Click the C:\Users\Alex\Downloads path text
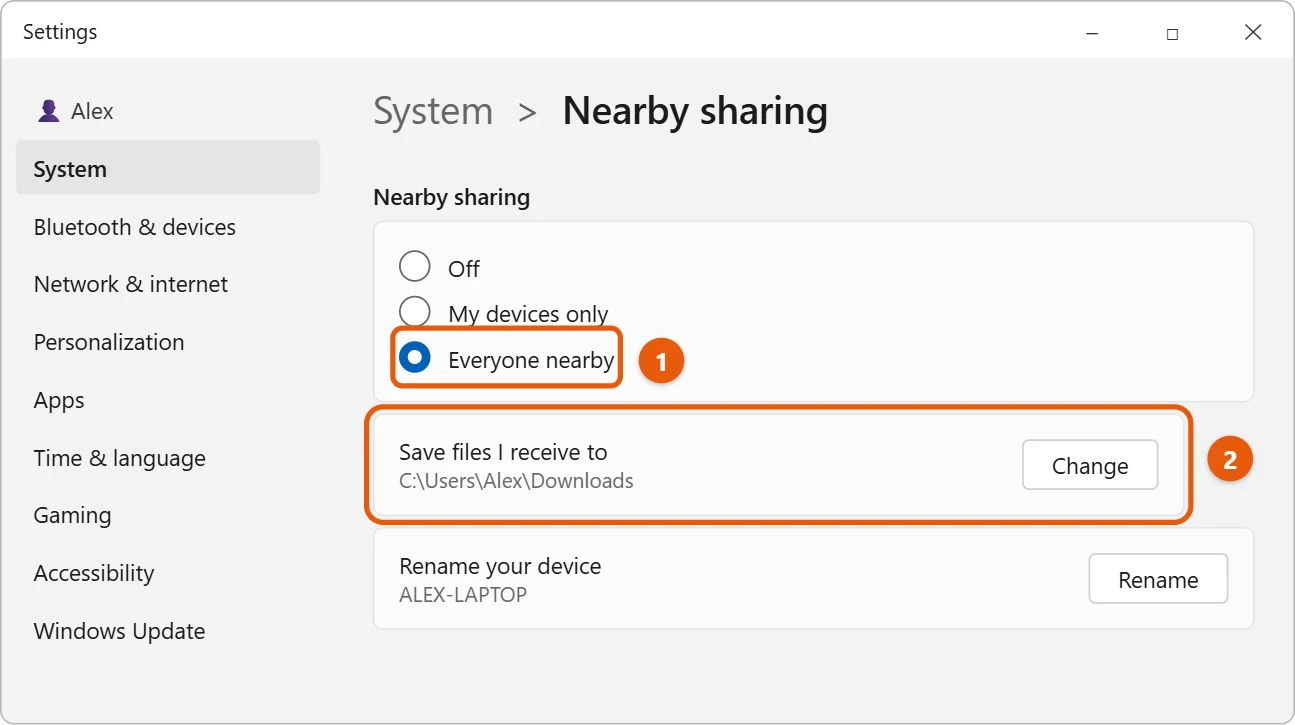Screen dimensions: 1295x725 pyautogui.click(x=516, y=481)
